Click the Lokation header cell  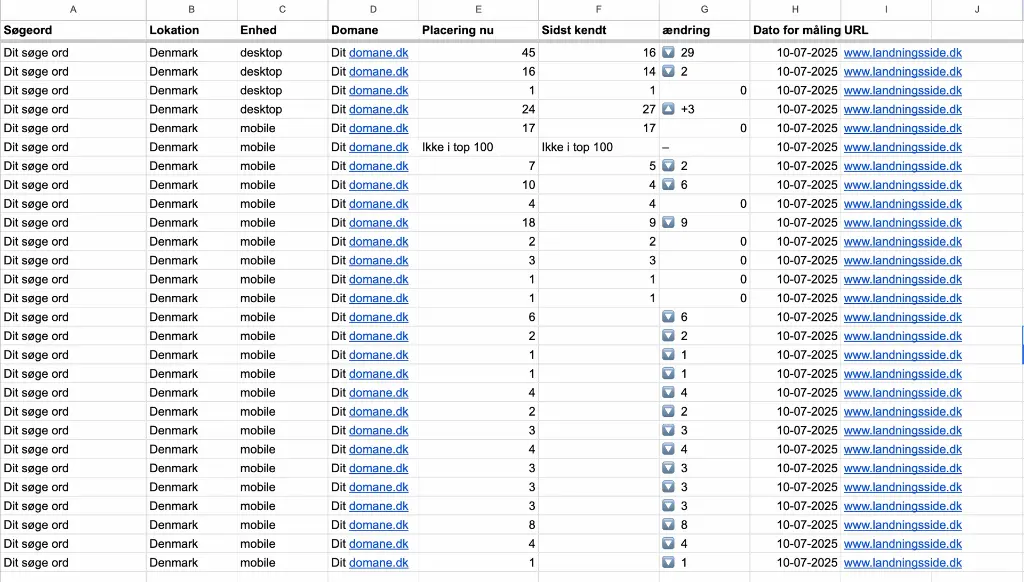[191, 30]
